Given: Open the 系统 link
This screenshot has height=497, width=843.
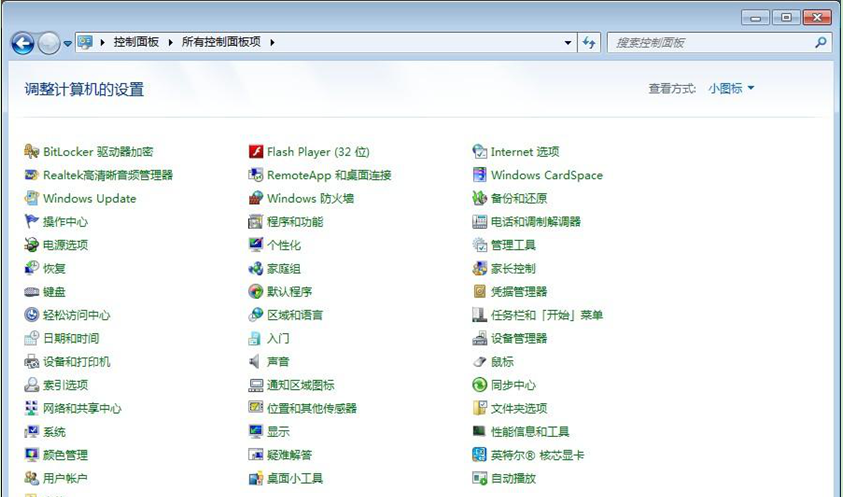Looking at the screenshot, I should pyautogui.click(x=54, y=431).
